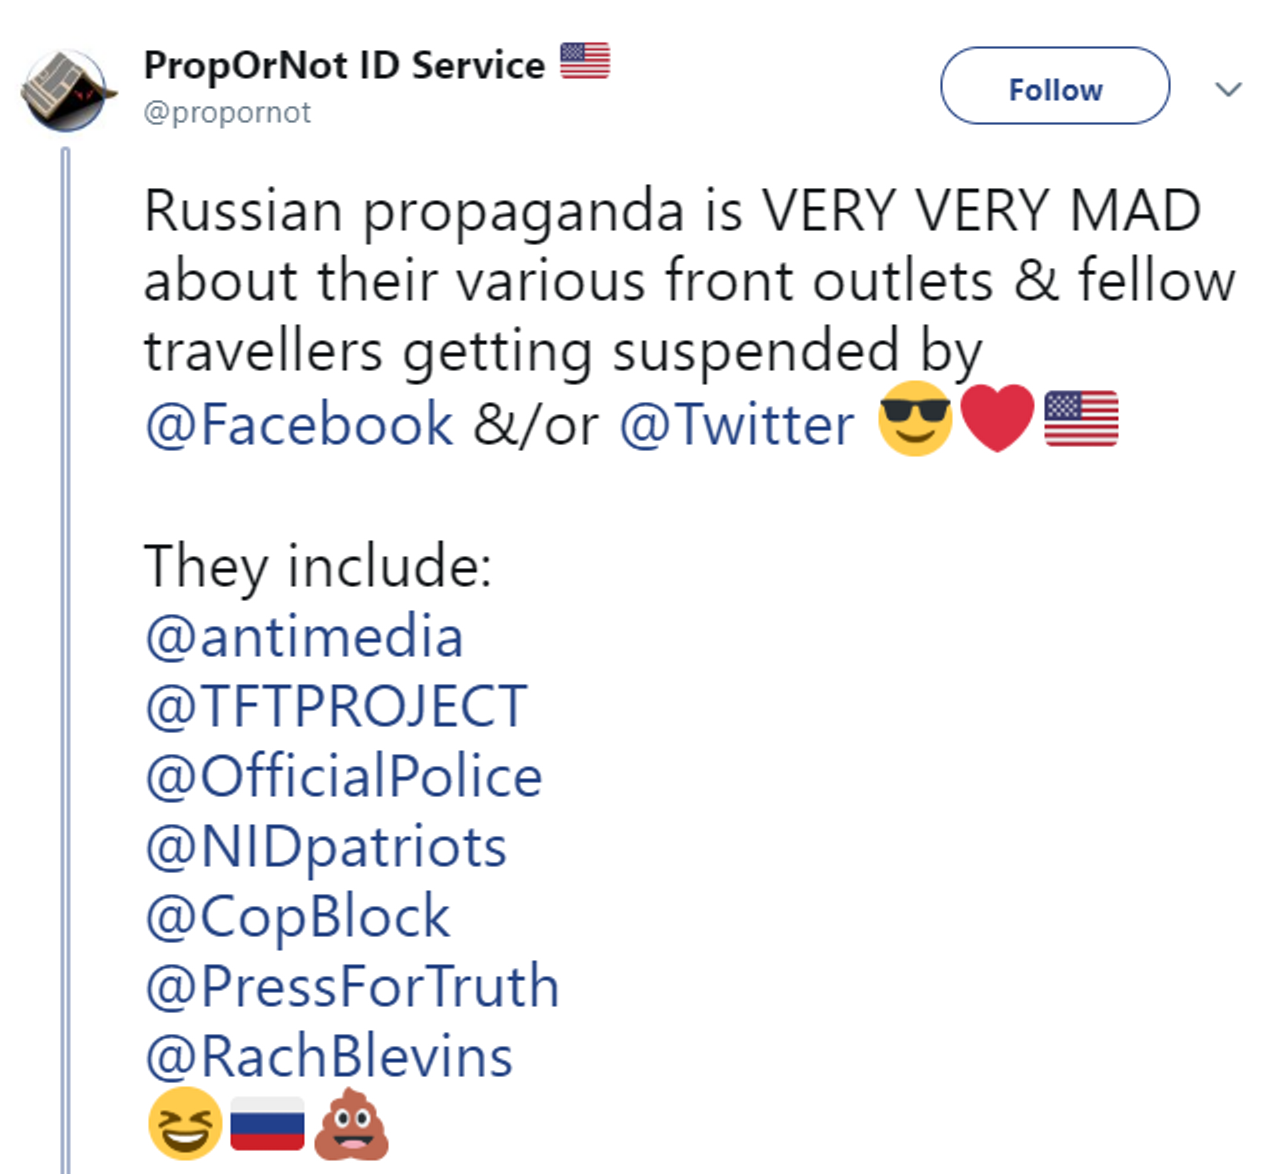Open the @RachBlevins mention
The image size is (1280, 1174).
329,1057
